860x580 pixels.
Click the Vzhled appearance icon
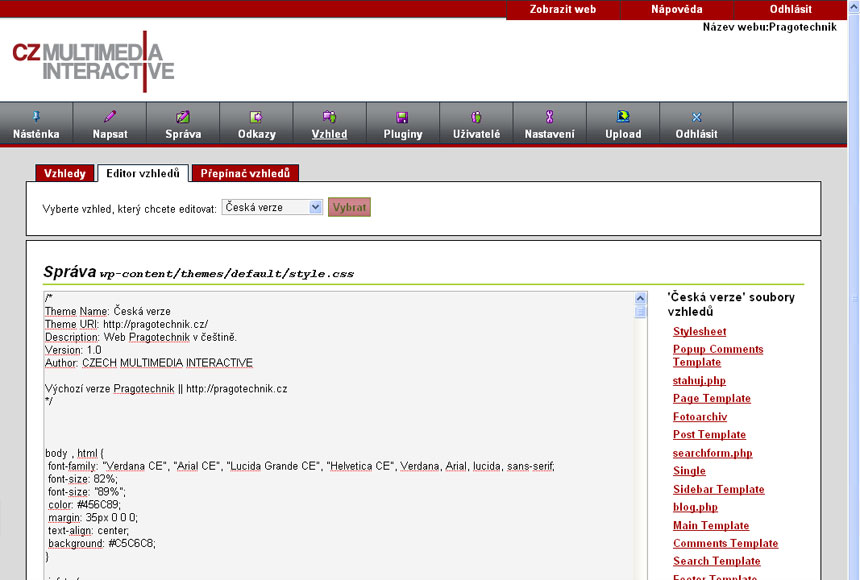(329, 116)
